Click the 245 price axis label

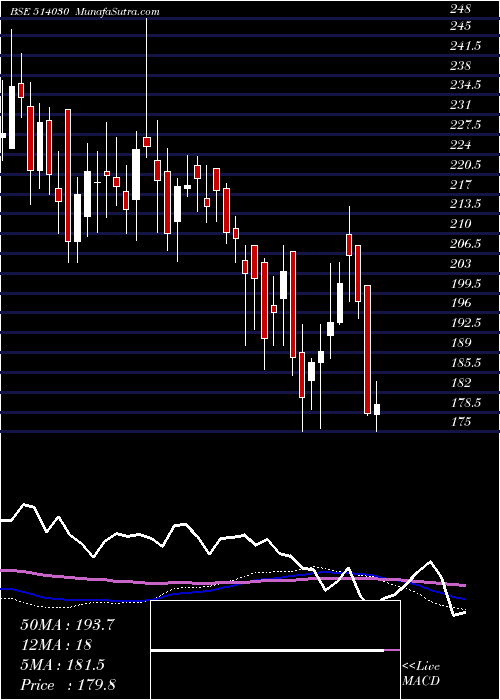tap(460, 26)
